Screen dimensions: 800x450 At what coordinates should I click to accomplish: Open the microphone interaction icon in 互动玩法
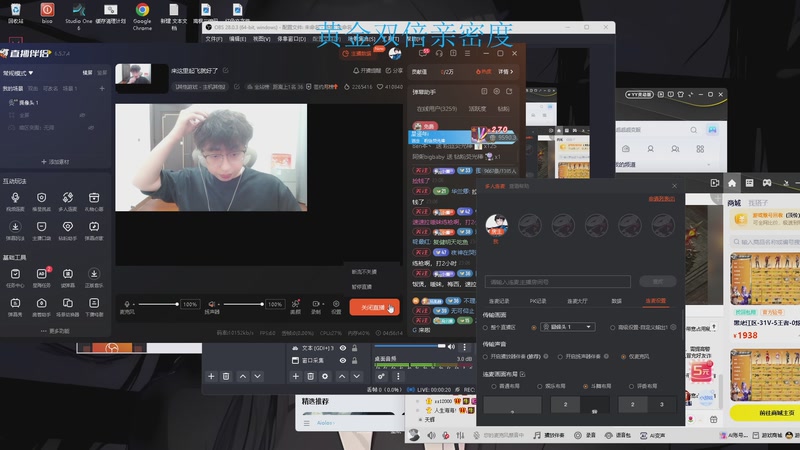click(15, 197)
